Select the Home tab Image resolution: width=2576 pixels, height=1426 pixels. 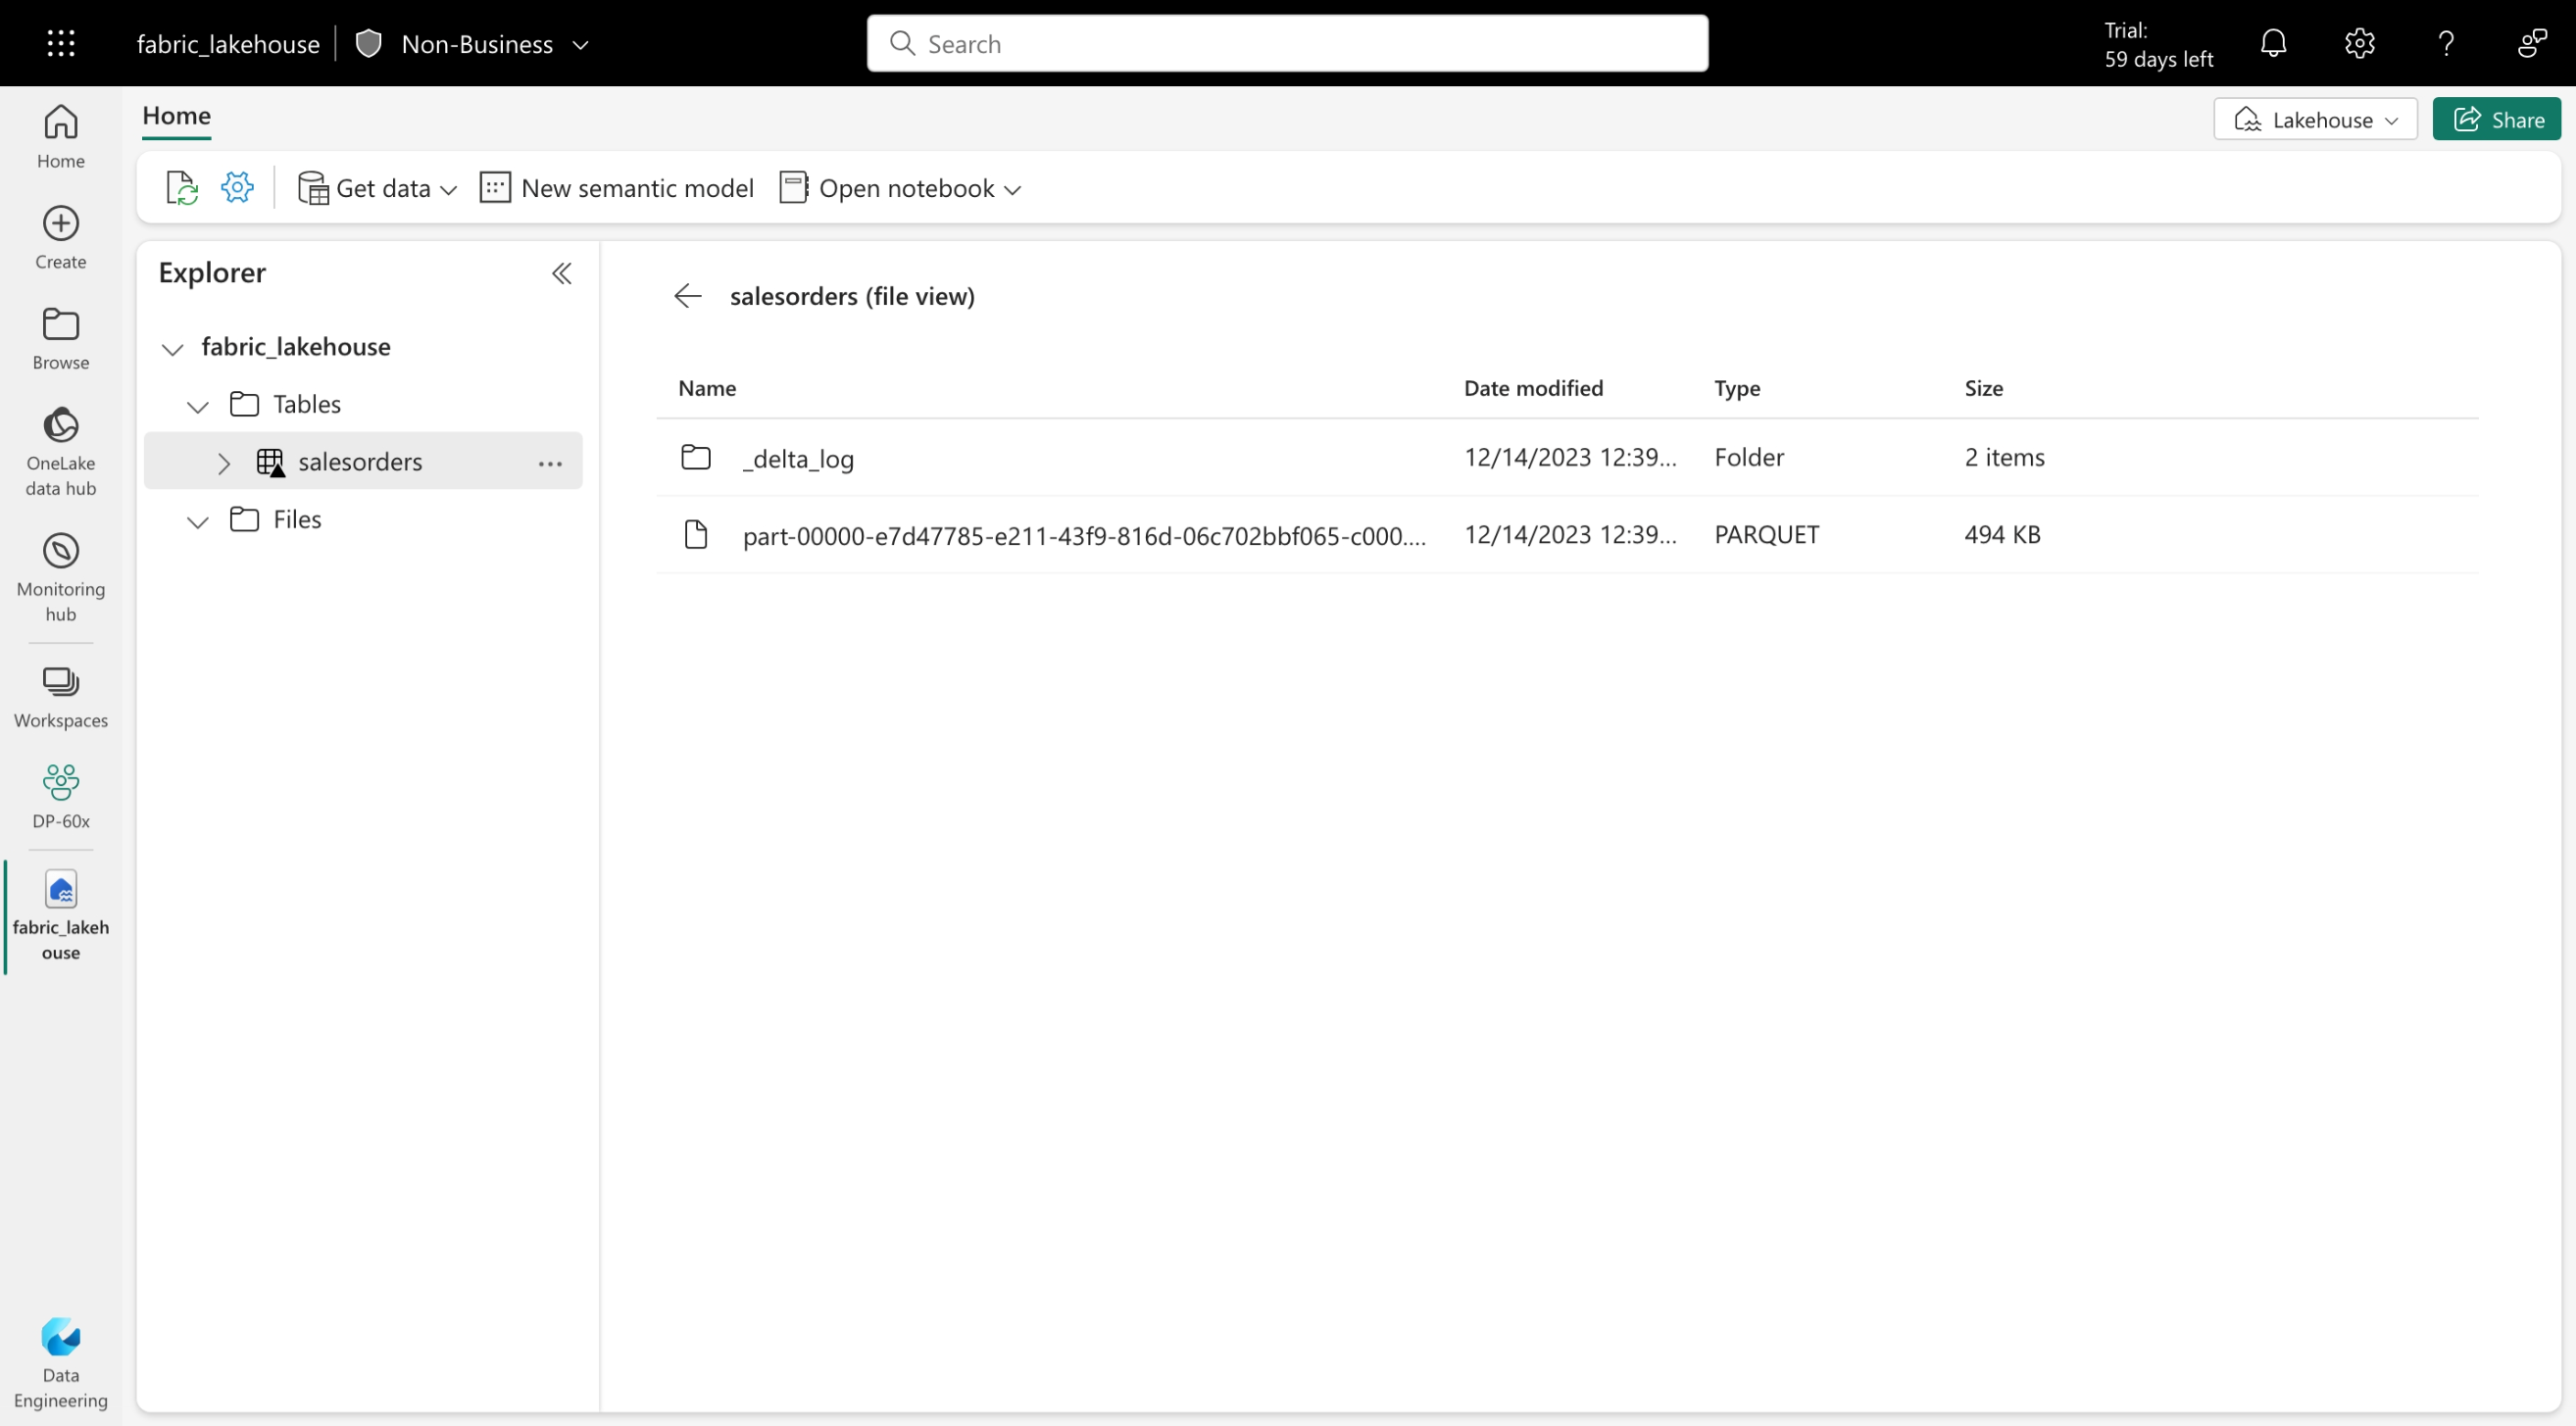click(x=175, y=114)
